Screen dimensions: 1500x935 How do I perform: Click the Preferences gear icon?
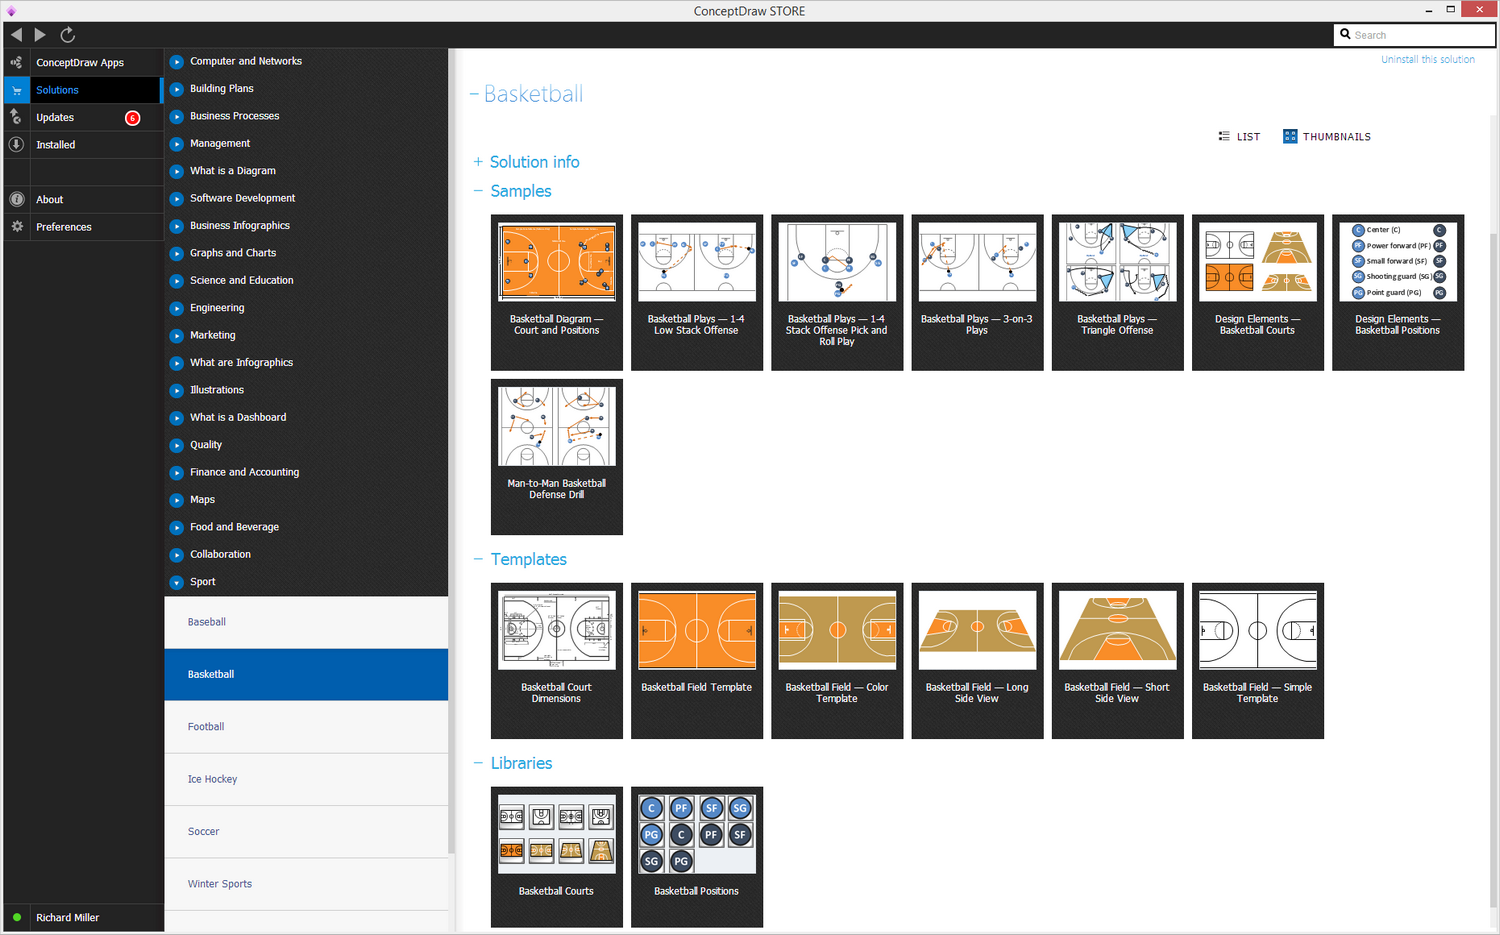pos(16,227)
